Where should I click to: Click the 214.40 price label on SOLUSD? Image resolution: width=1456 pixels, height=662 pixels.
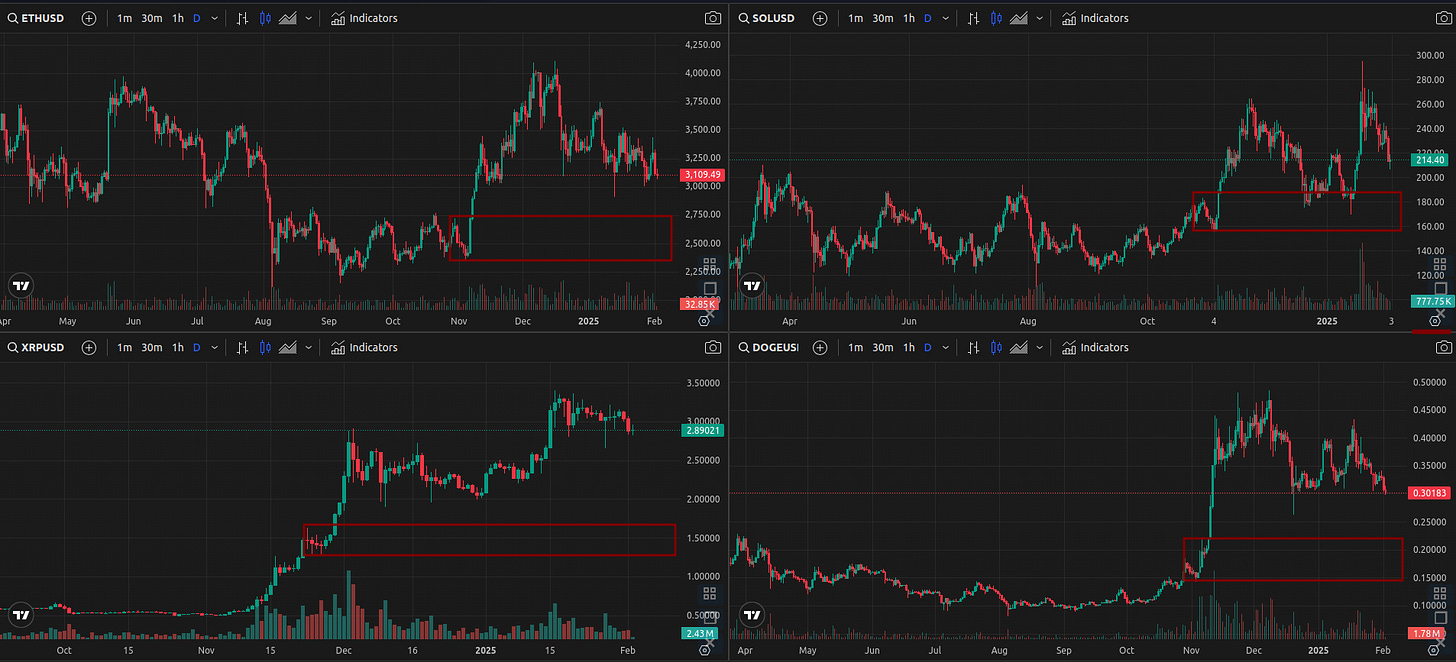pyautogui.click(x=1429, y=160)
